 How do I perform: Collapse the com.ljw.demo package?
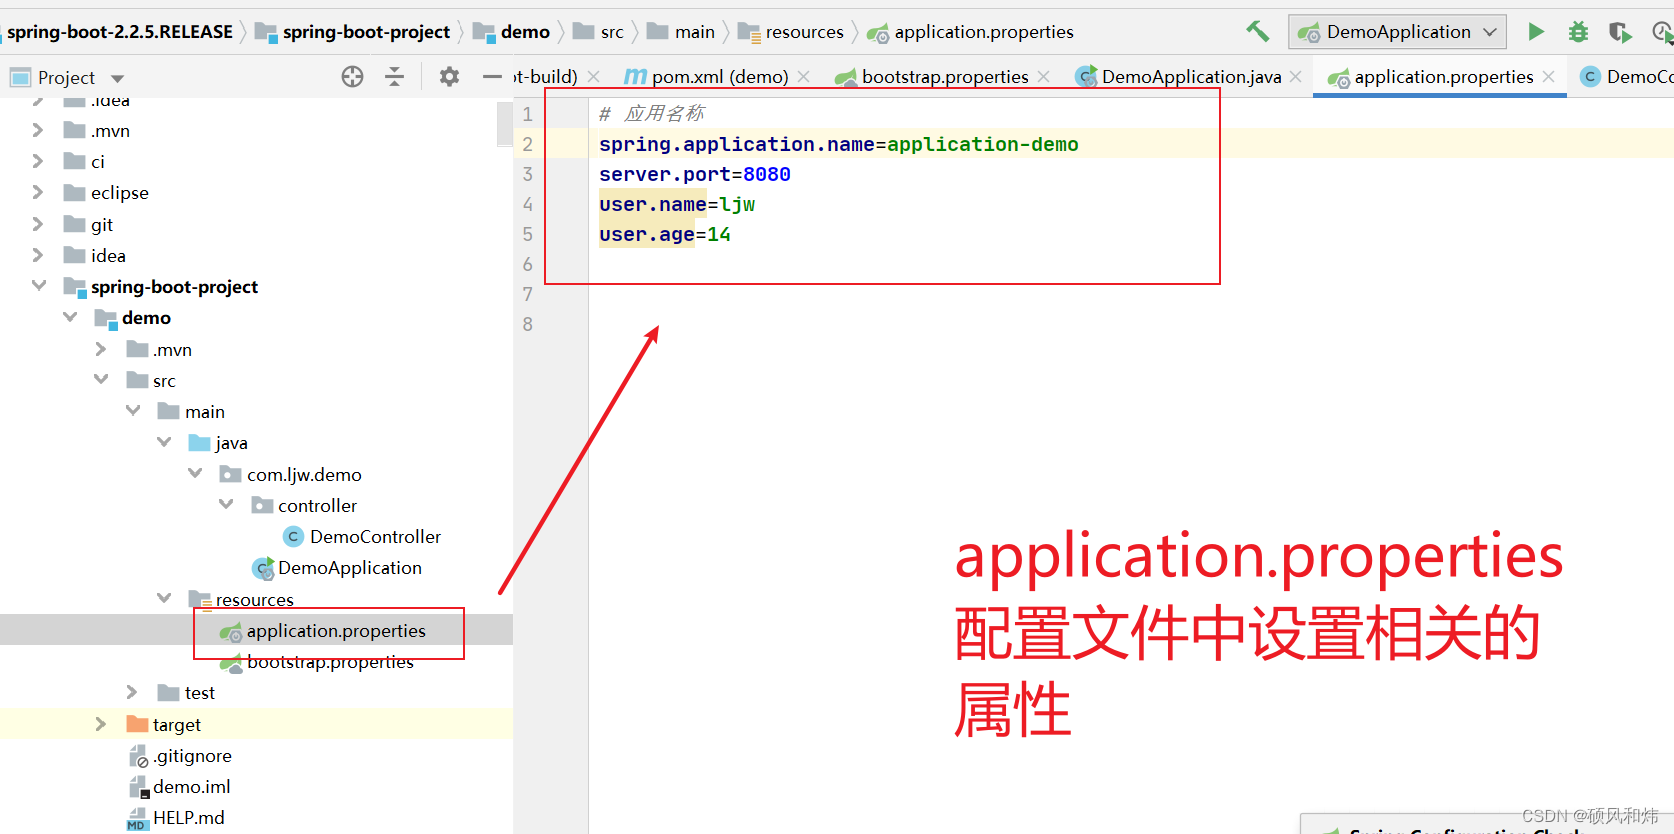point(195,474)
